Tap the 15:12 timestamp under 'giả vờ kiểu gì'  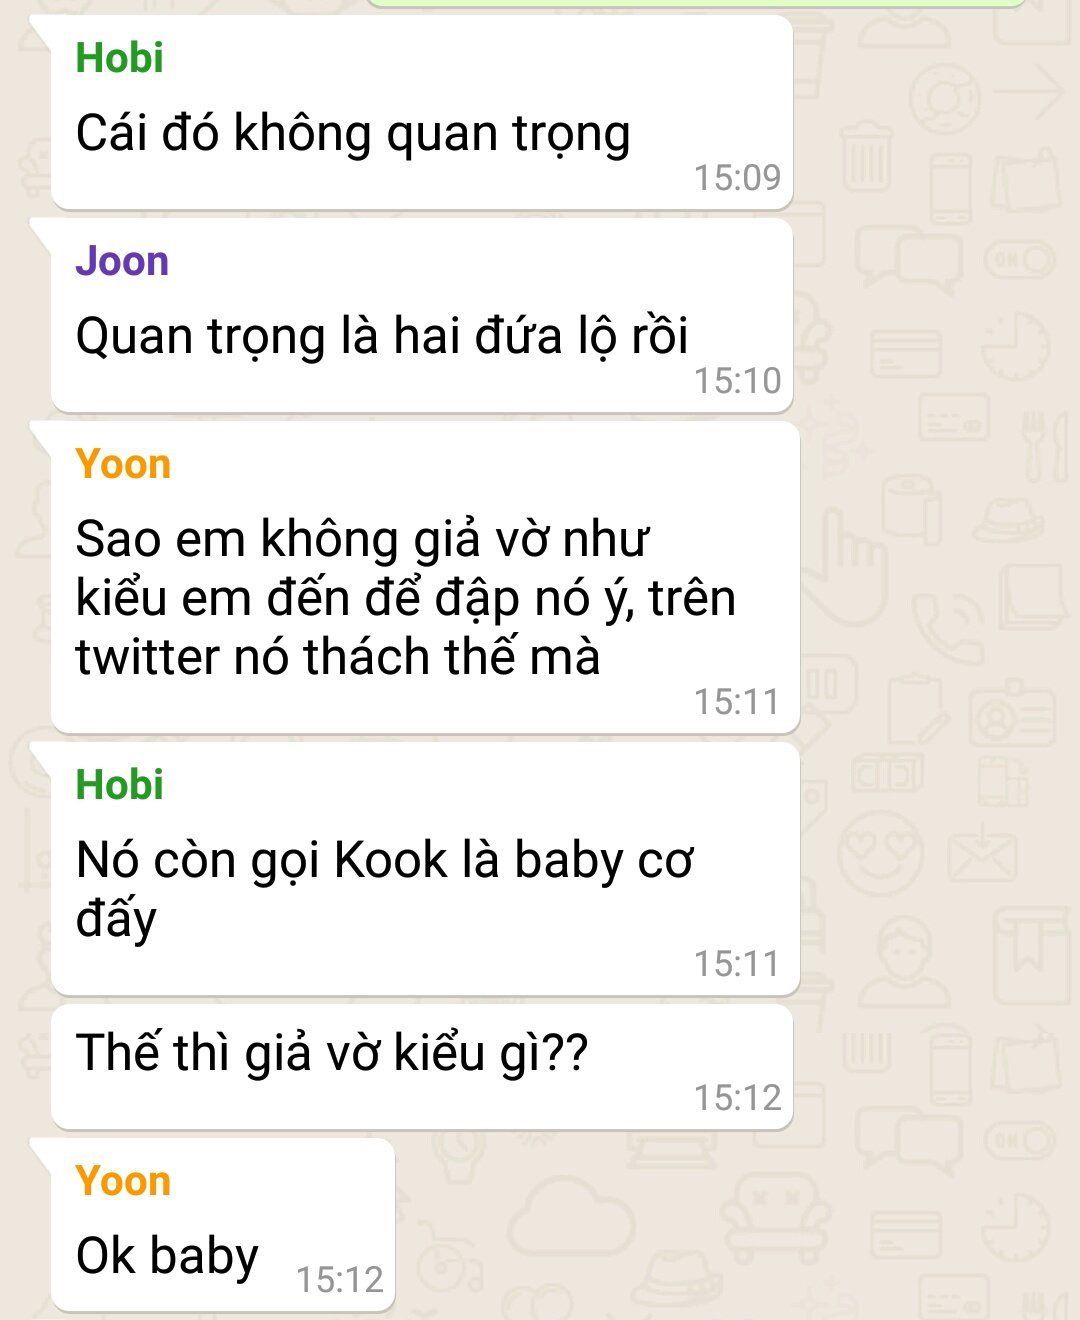coord(737,1097)
